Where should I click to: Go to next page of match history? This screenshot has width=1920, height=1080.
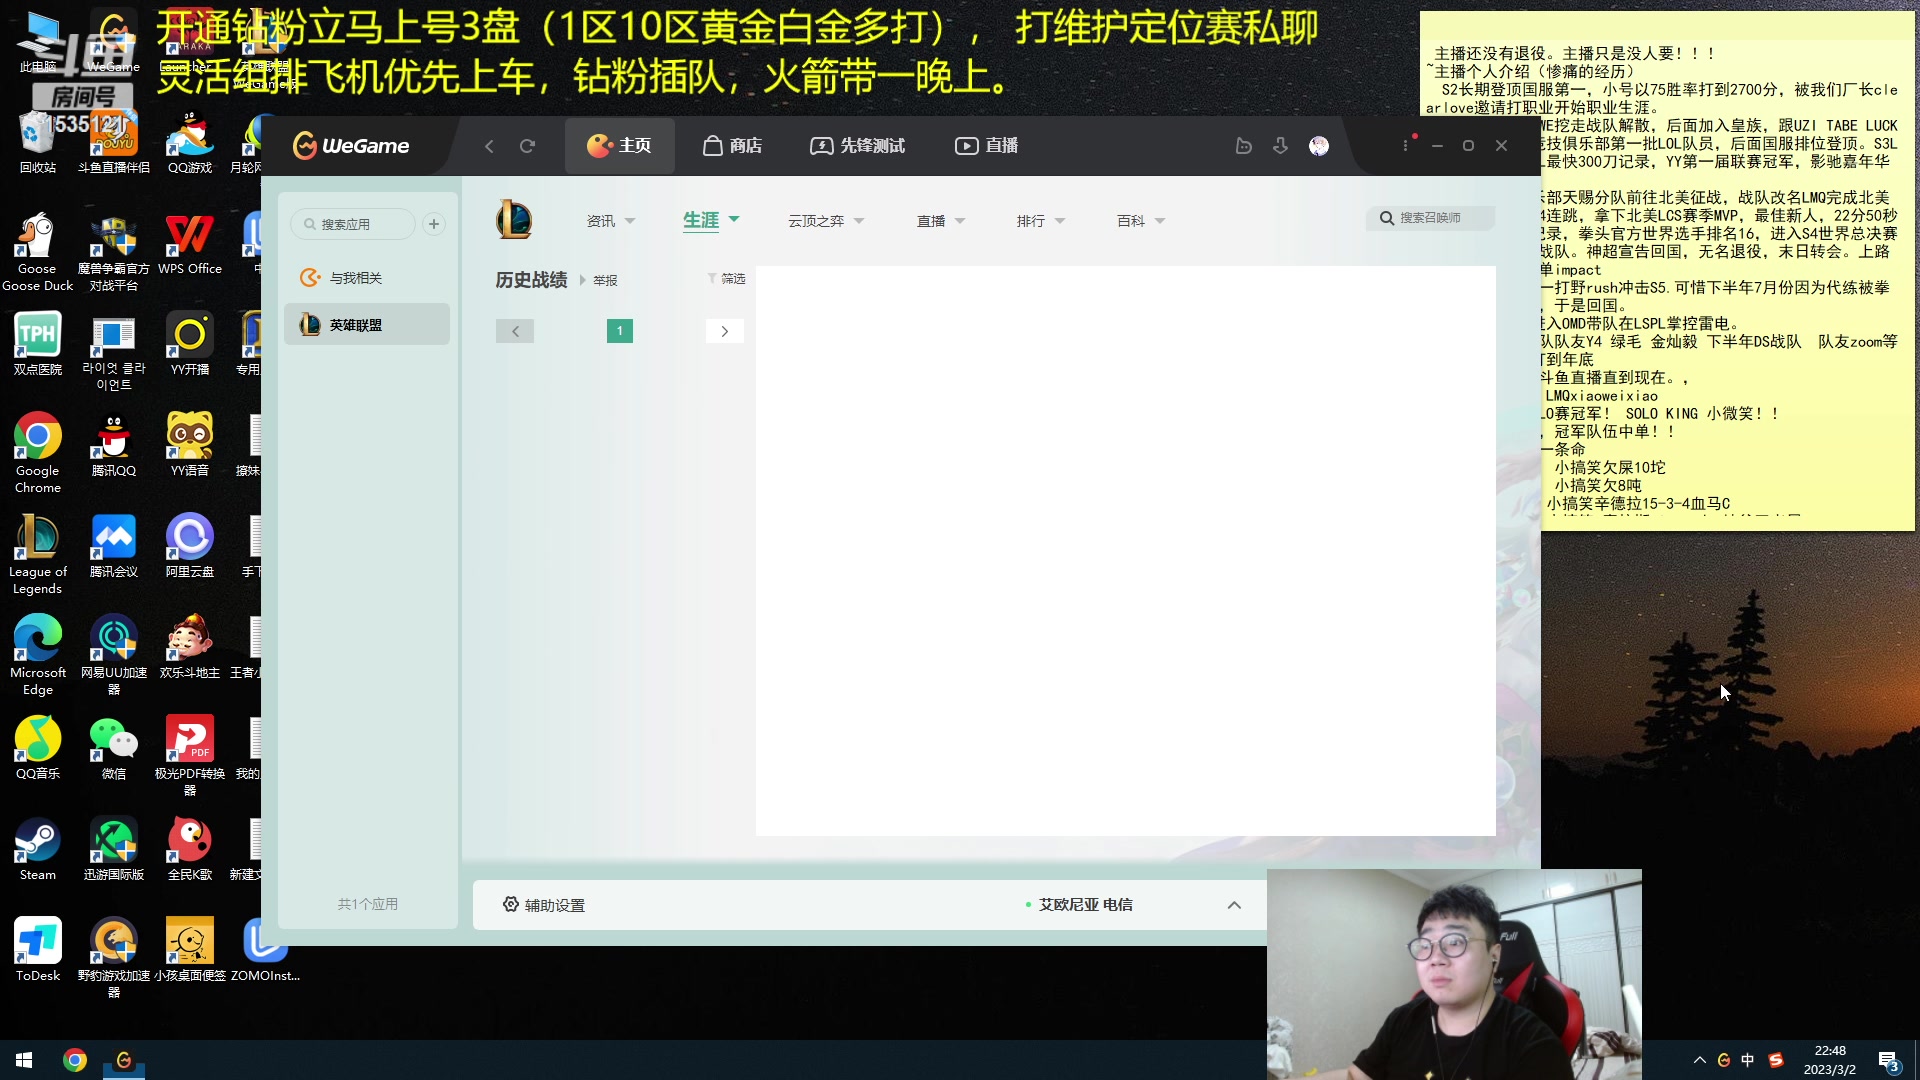pyautogui.click(x=725, y=331)
